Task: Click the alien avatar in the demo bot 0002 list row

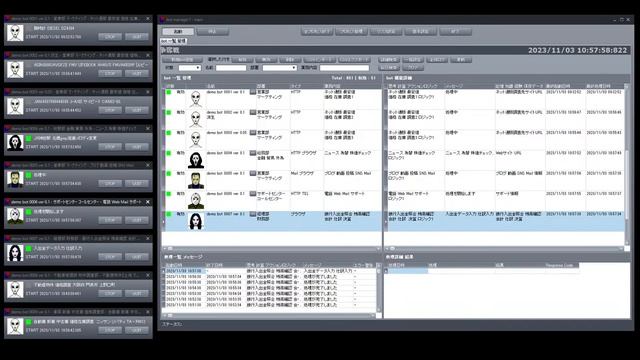Action: coord(196,119)
